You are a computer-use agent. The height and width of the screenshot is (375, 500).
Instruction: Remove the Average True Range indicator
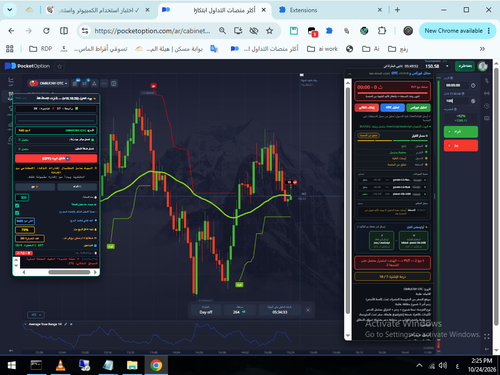pos(71,324)
